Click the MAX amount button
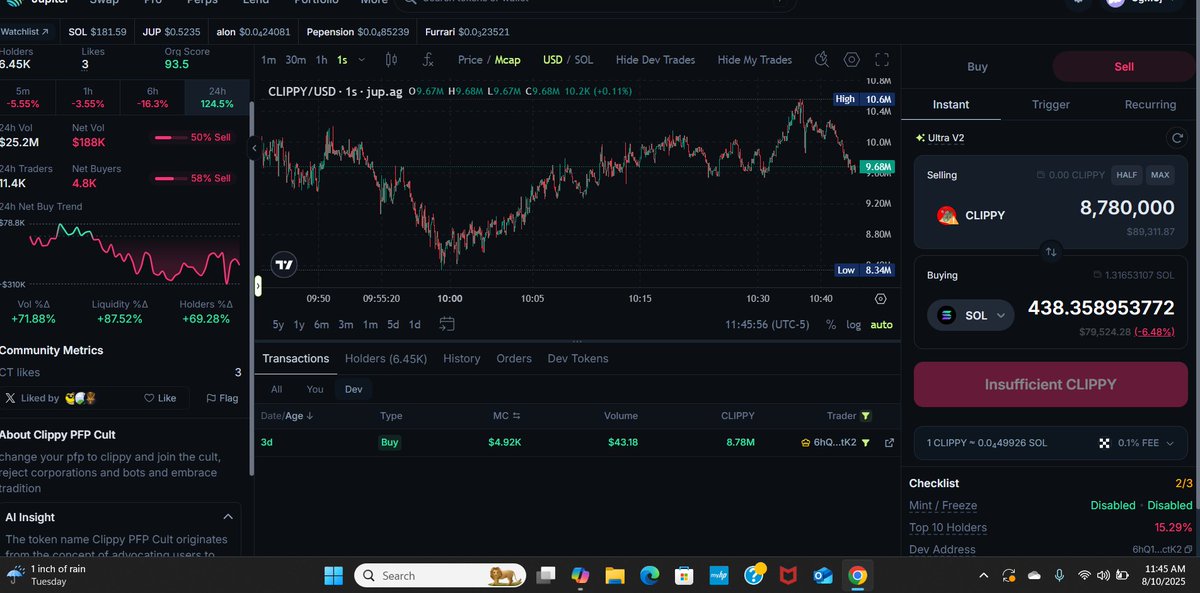Image resolution: width=1200 pixels, height=593 pixels. [1160, 175]
